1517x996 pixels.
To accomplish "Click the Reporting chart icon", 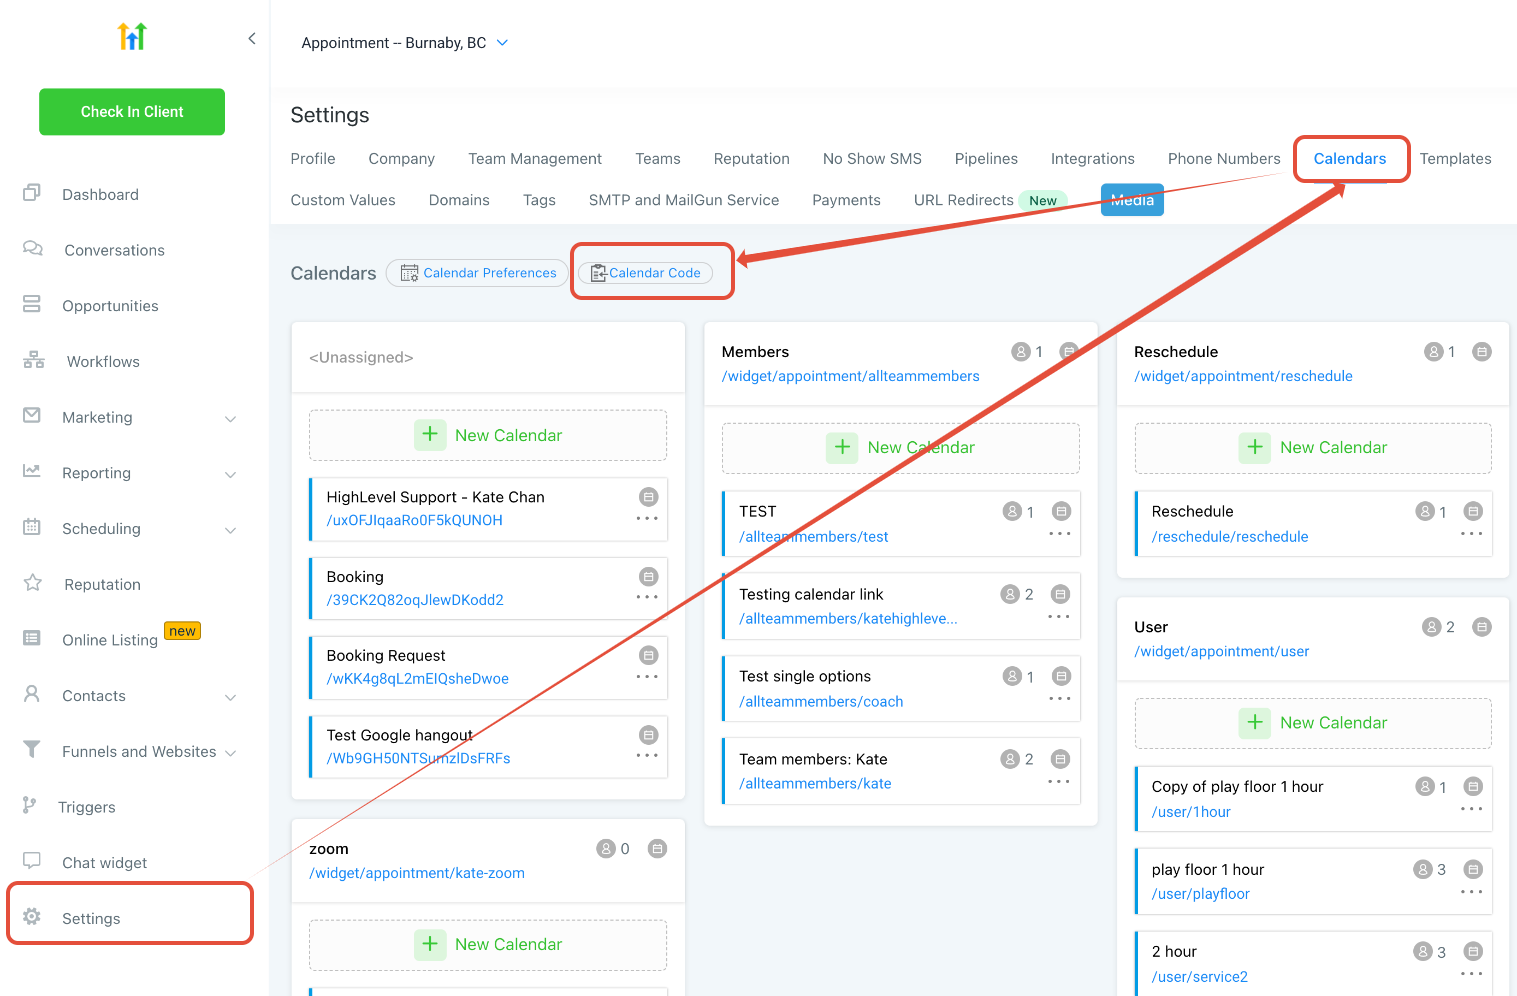I will (32, 471).
